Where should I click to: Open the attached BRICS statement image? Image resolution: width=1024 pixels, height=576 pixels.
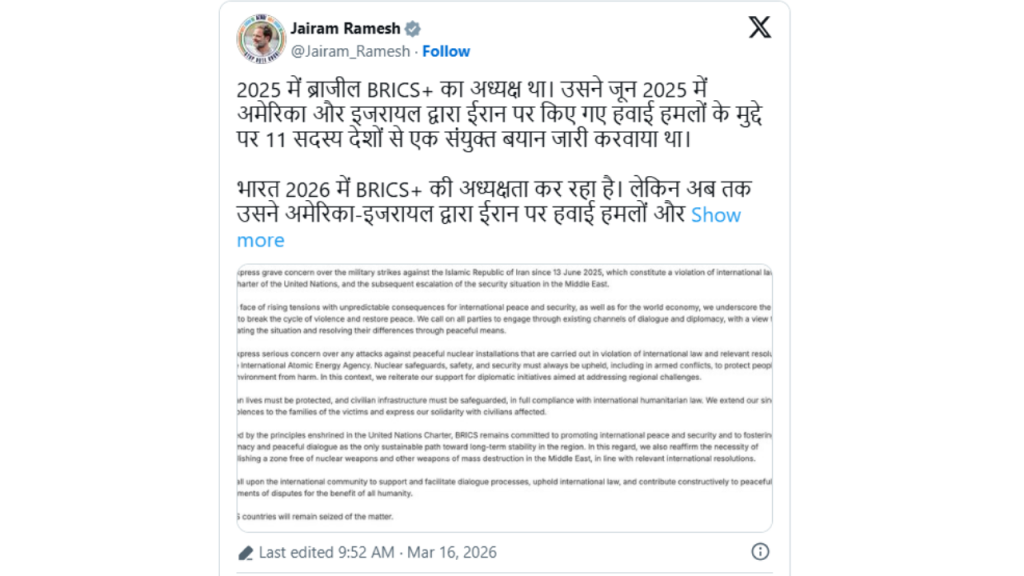[x=504, y=398]
